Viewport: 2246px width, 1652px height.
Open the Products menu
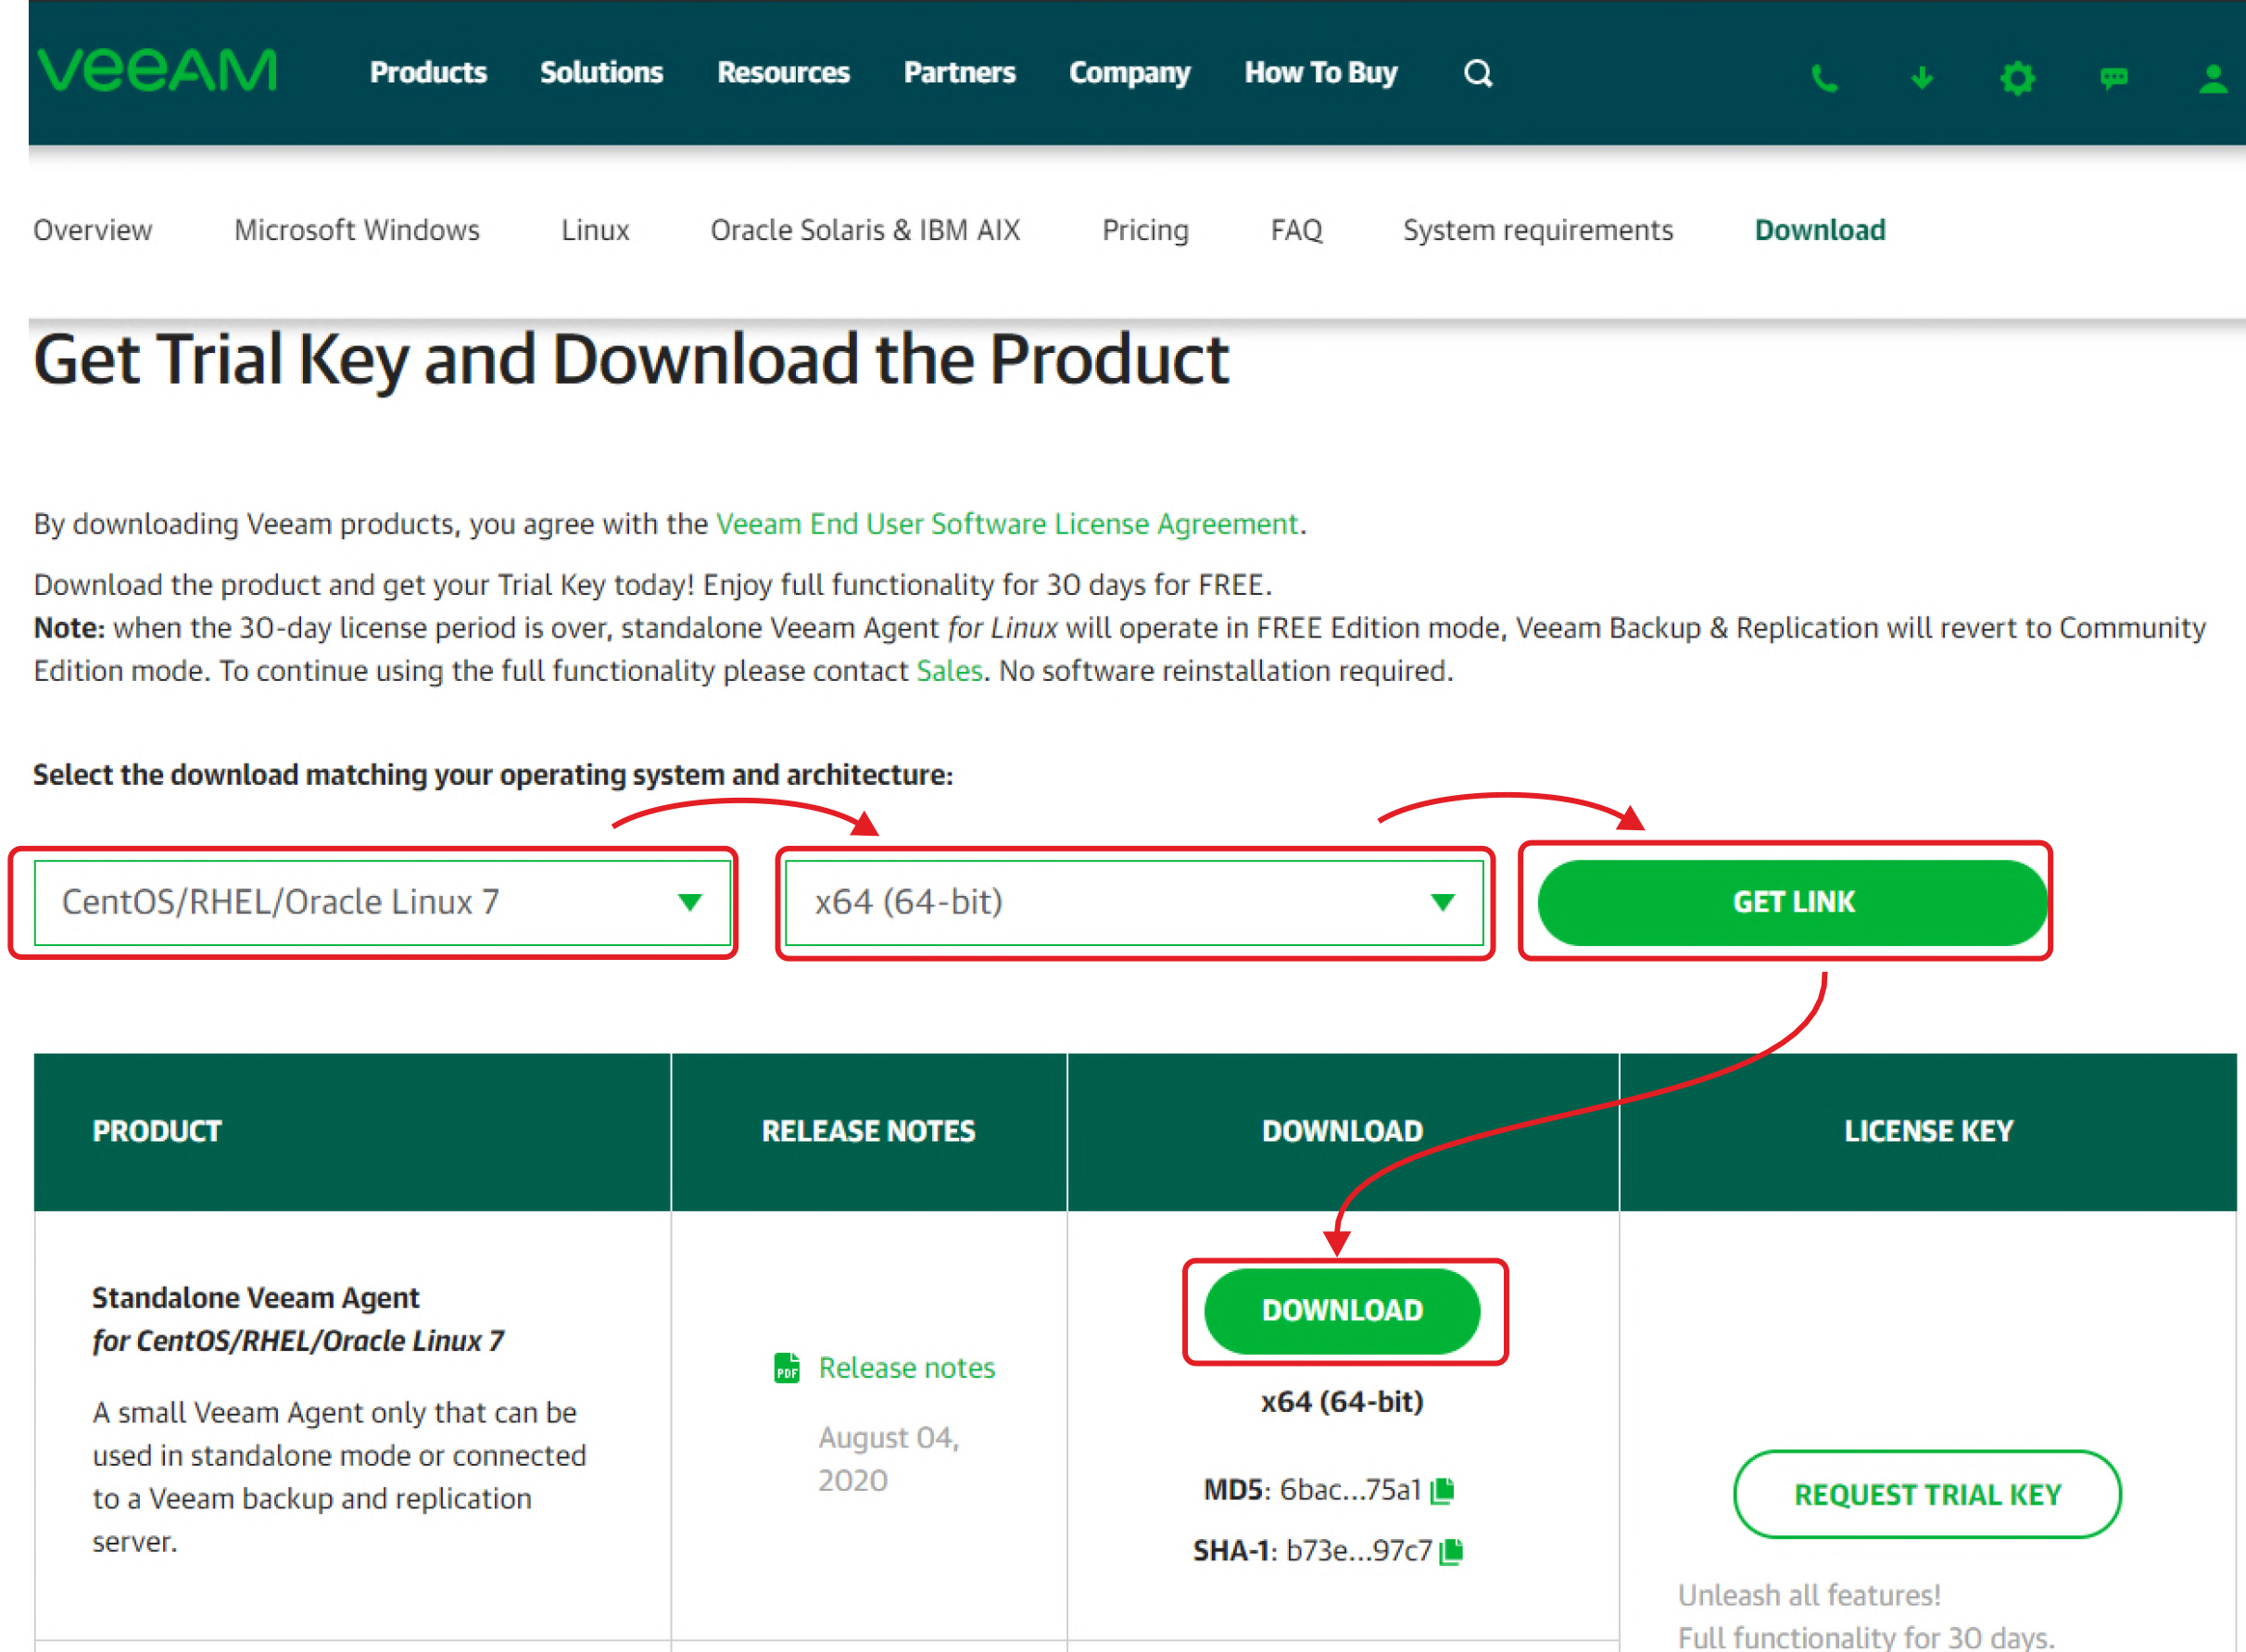click(428, 73)
